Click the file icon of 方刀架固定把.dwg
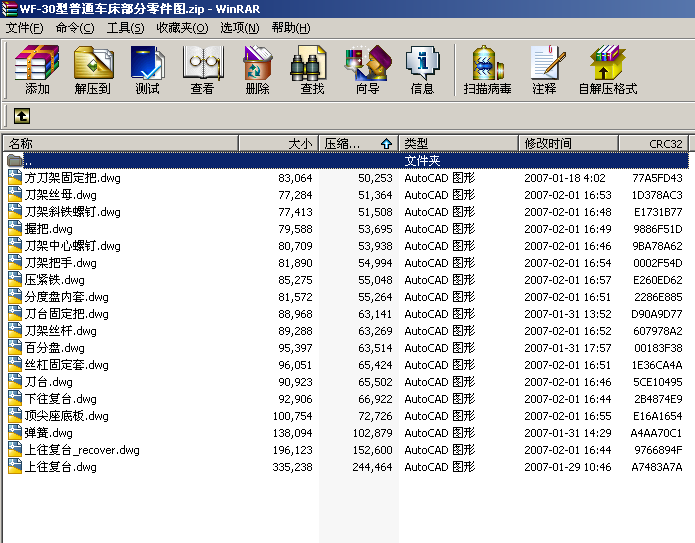This screenshot has width=695, height=543. click(x=15, y=177)
